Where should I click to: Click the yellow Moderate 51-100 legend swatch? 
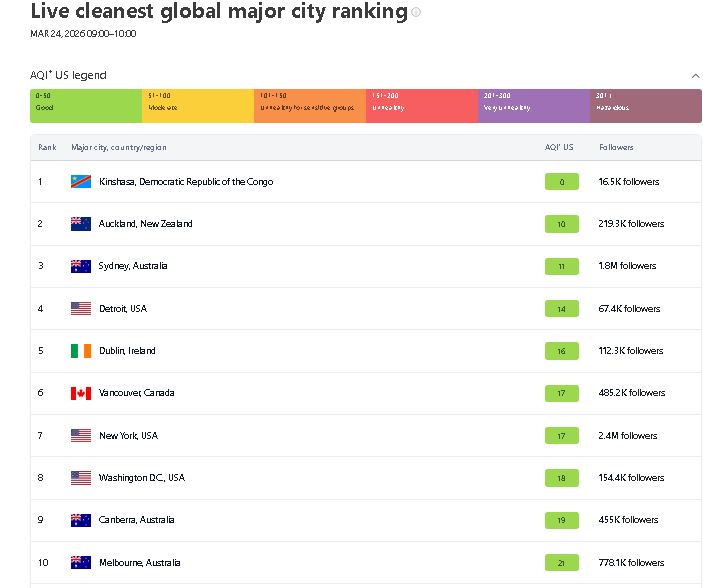click(198, 106)
